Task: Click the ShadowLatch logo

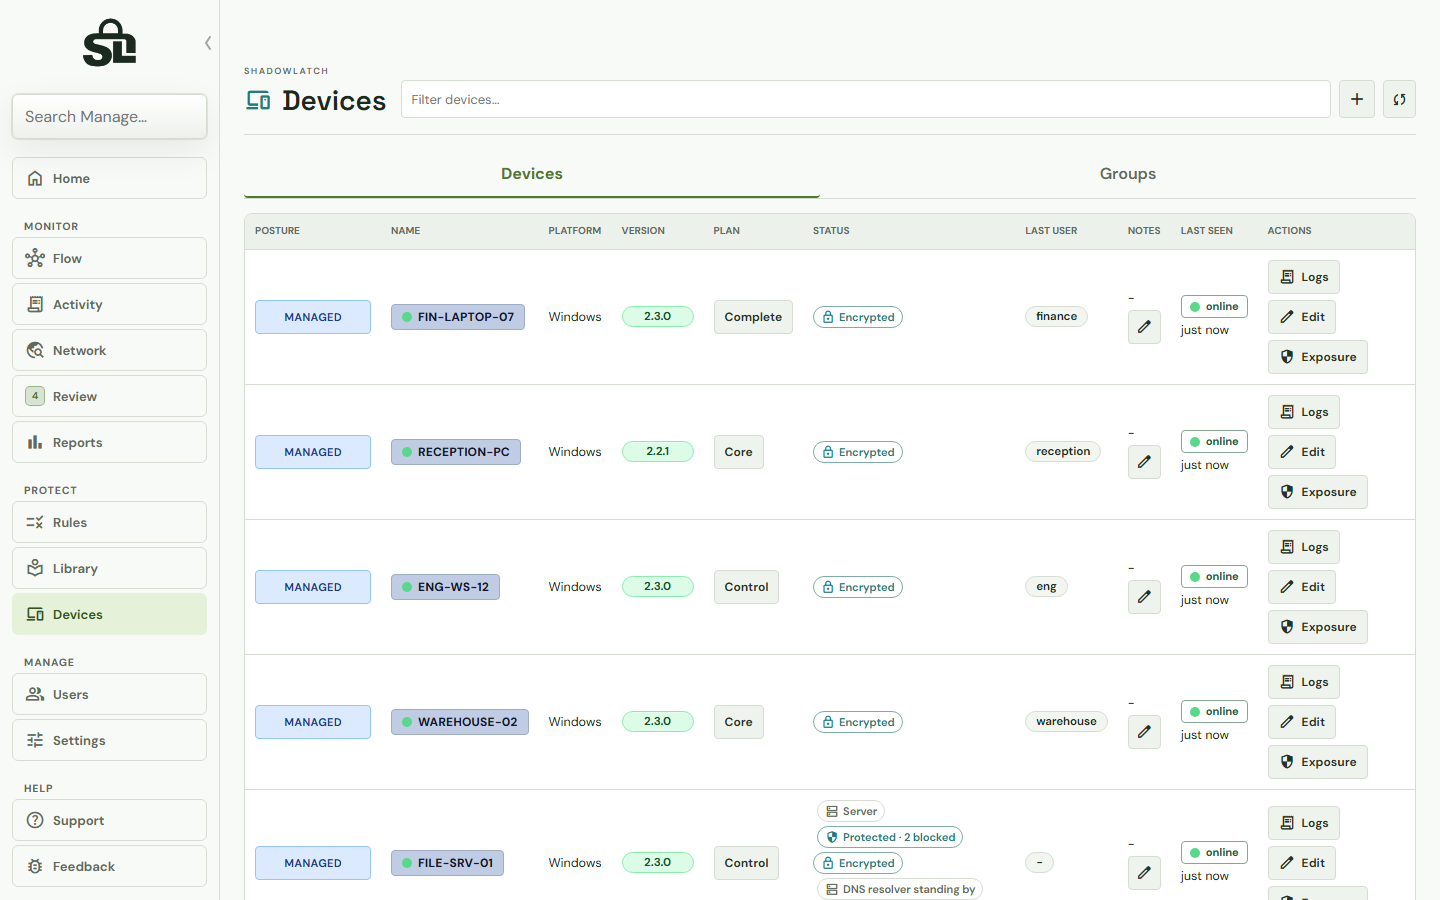Action: tap(109, 43)
